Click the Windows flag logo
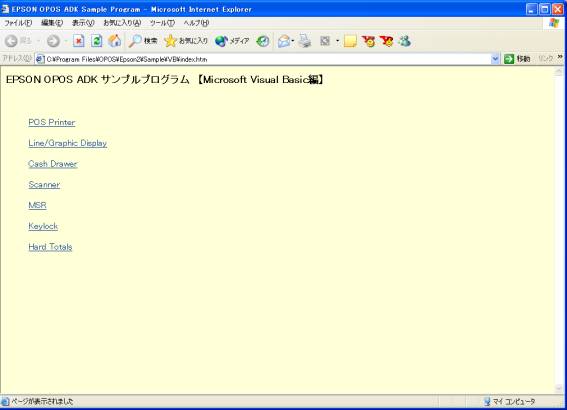Screen dimensions: 567x410 pyautogui.click(x=554, y=24)
